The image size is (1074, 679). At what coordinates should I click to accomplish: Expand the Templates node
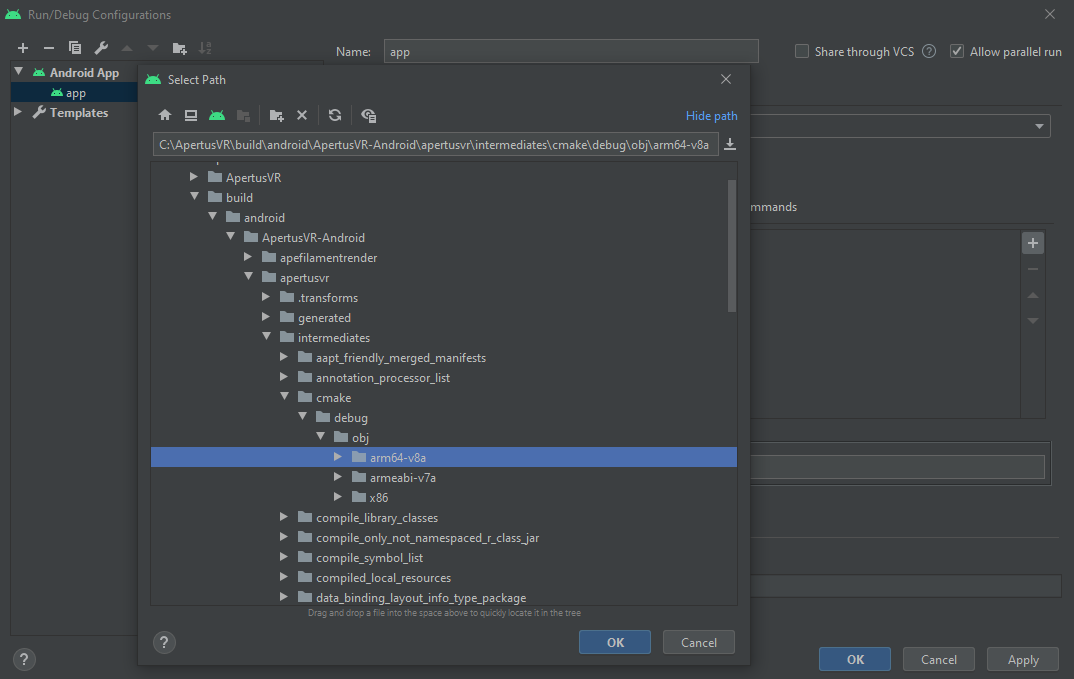click(x=18, y=112)
